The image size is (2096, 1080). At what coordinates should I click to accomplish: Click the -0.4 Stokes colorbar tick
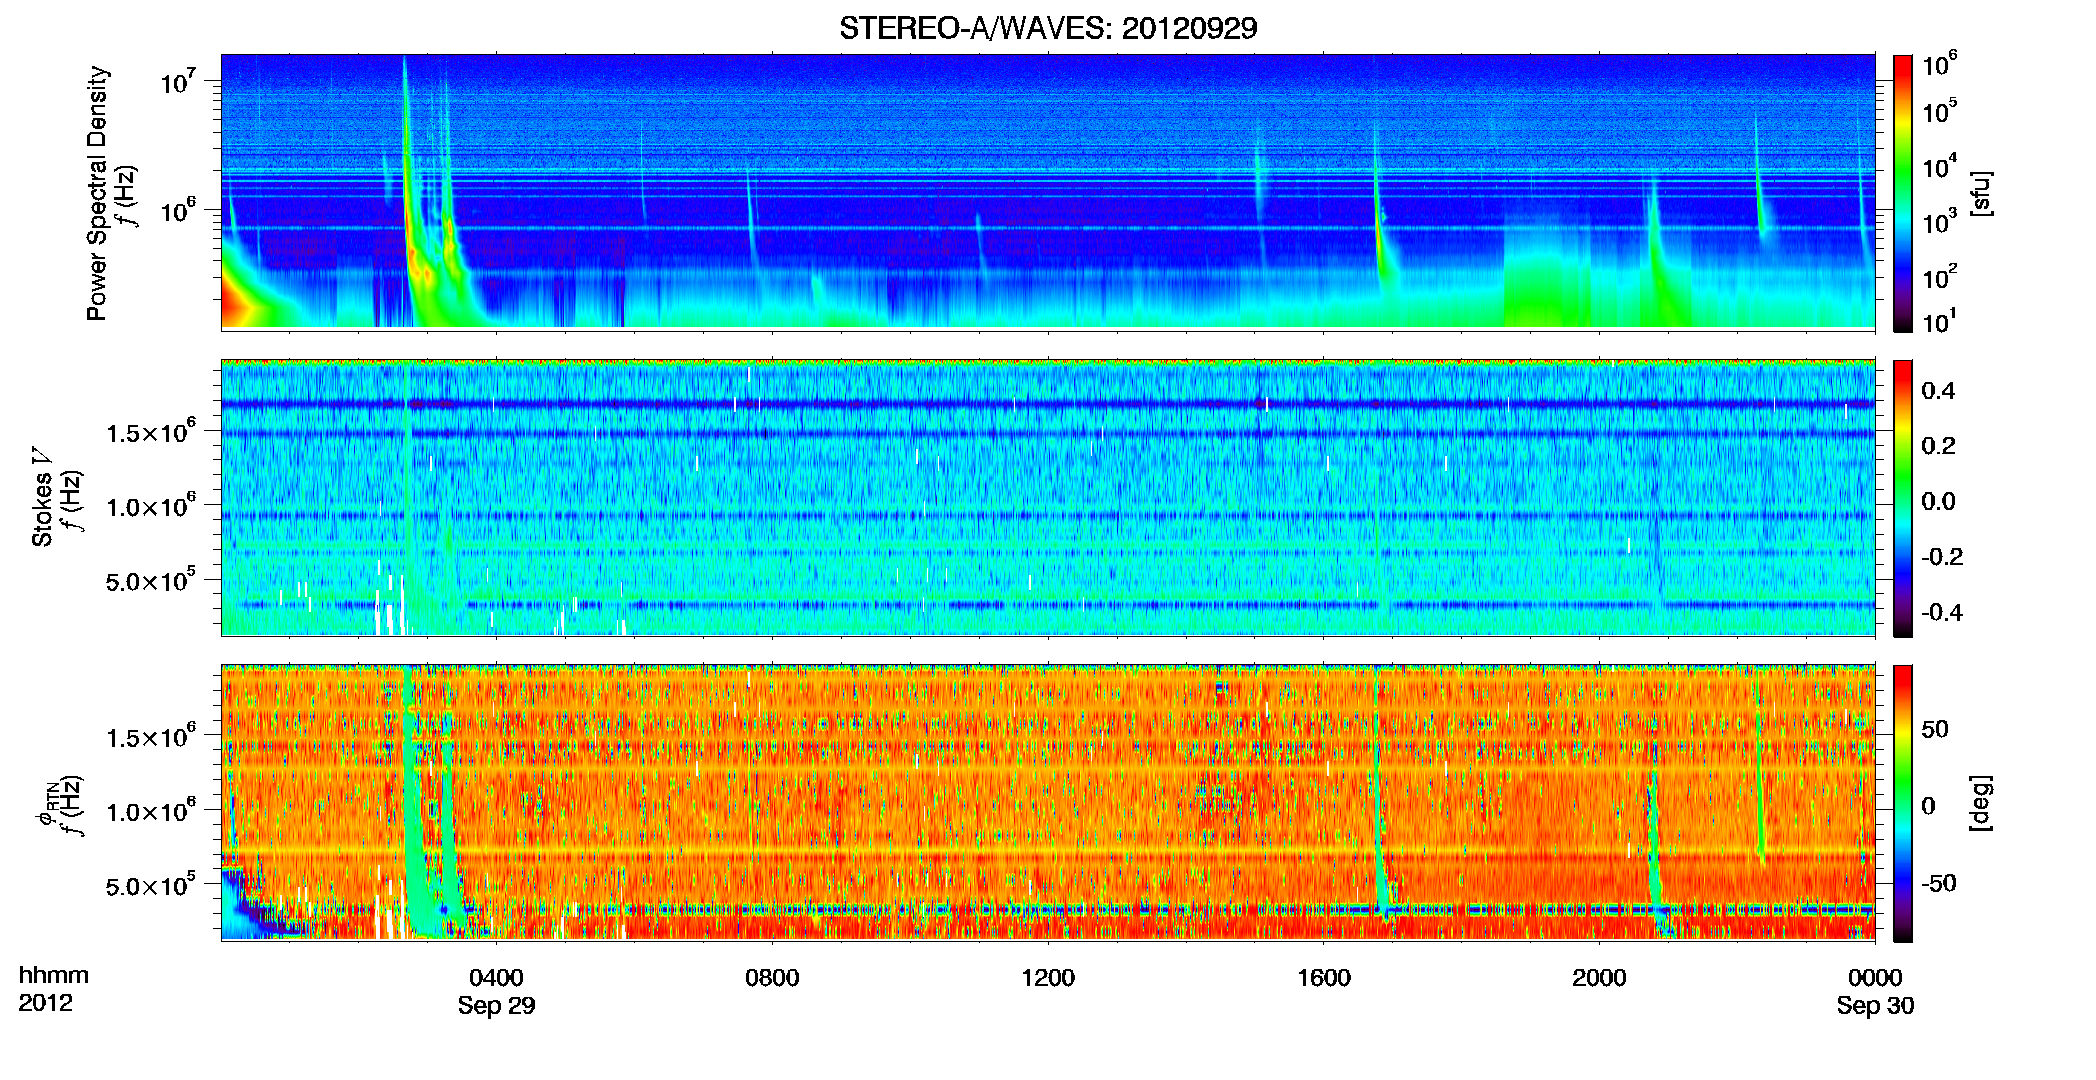pyautogui.click(x=1941, y=612)
